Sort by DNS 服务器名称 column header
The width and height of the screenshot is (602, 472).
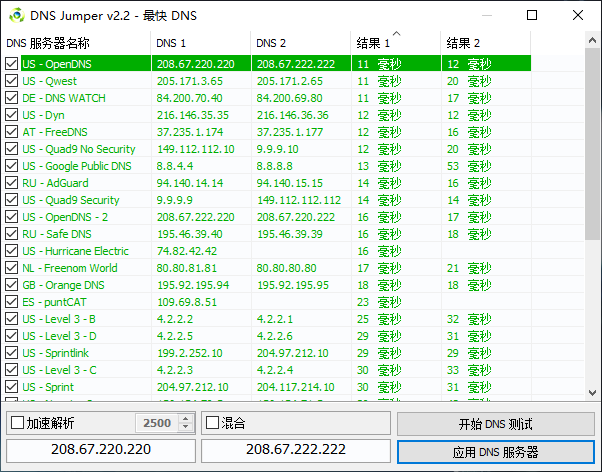(76, 43)
